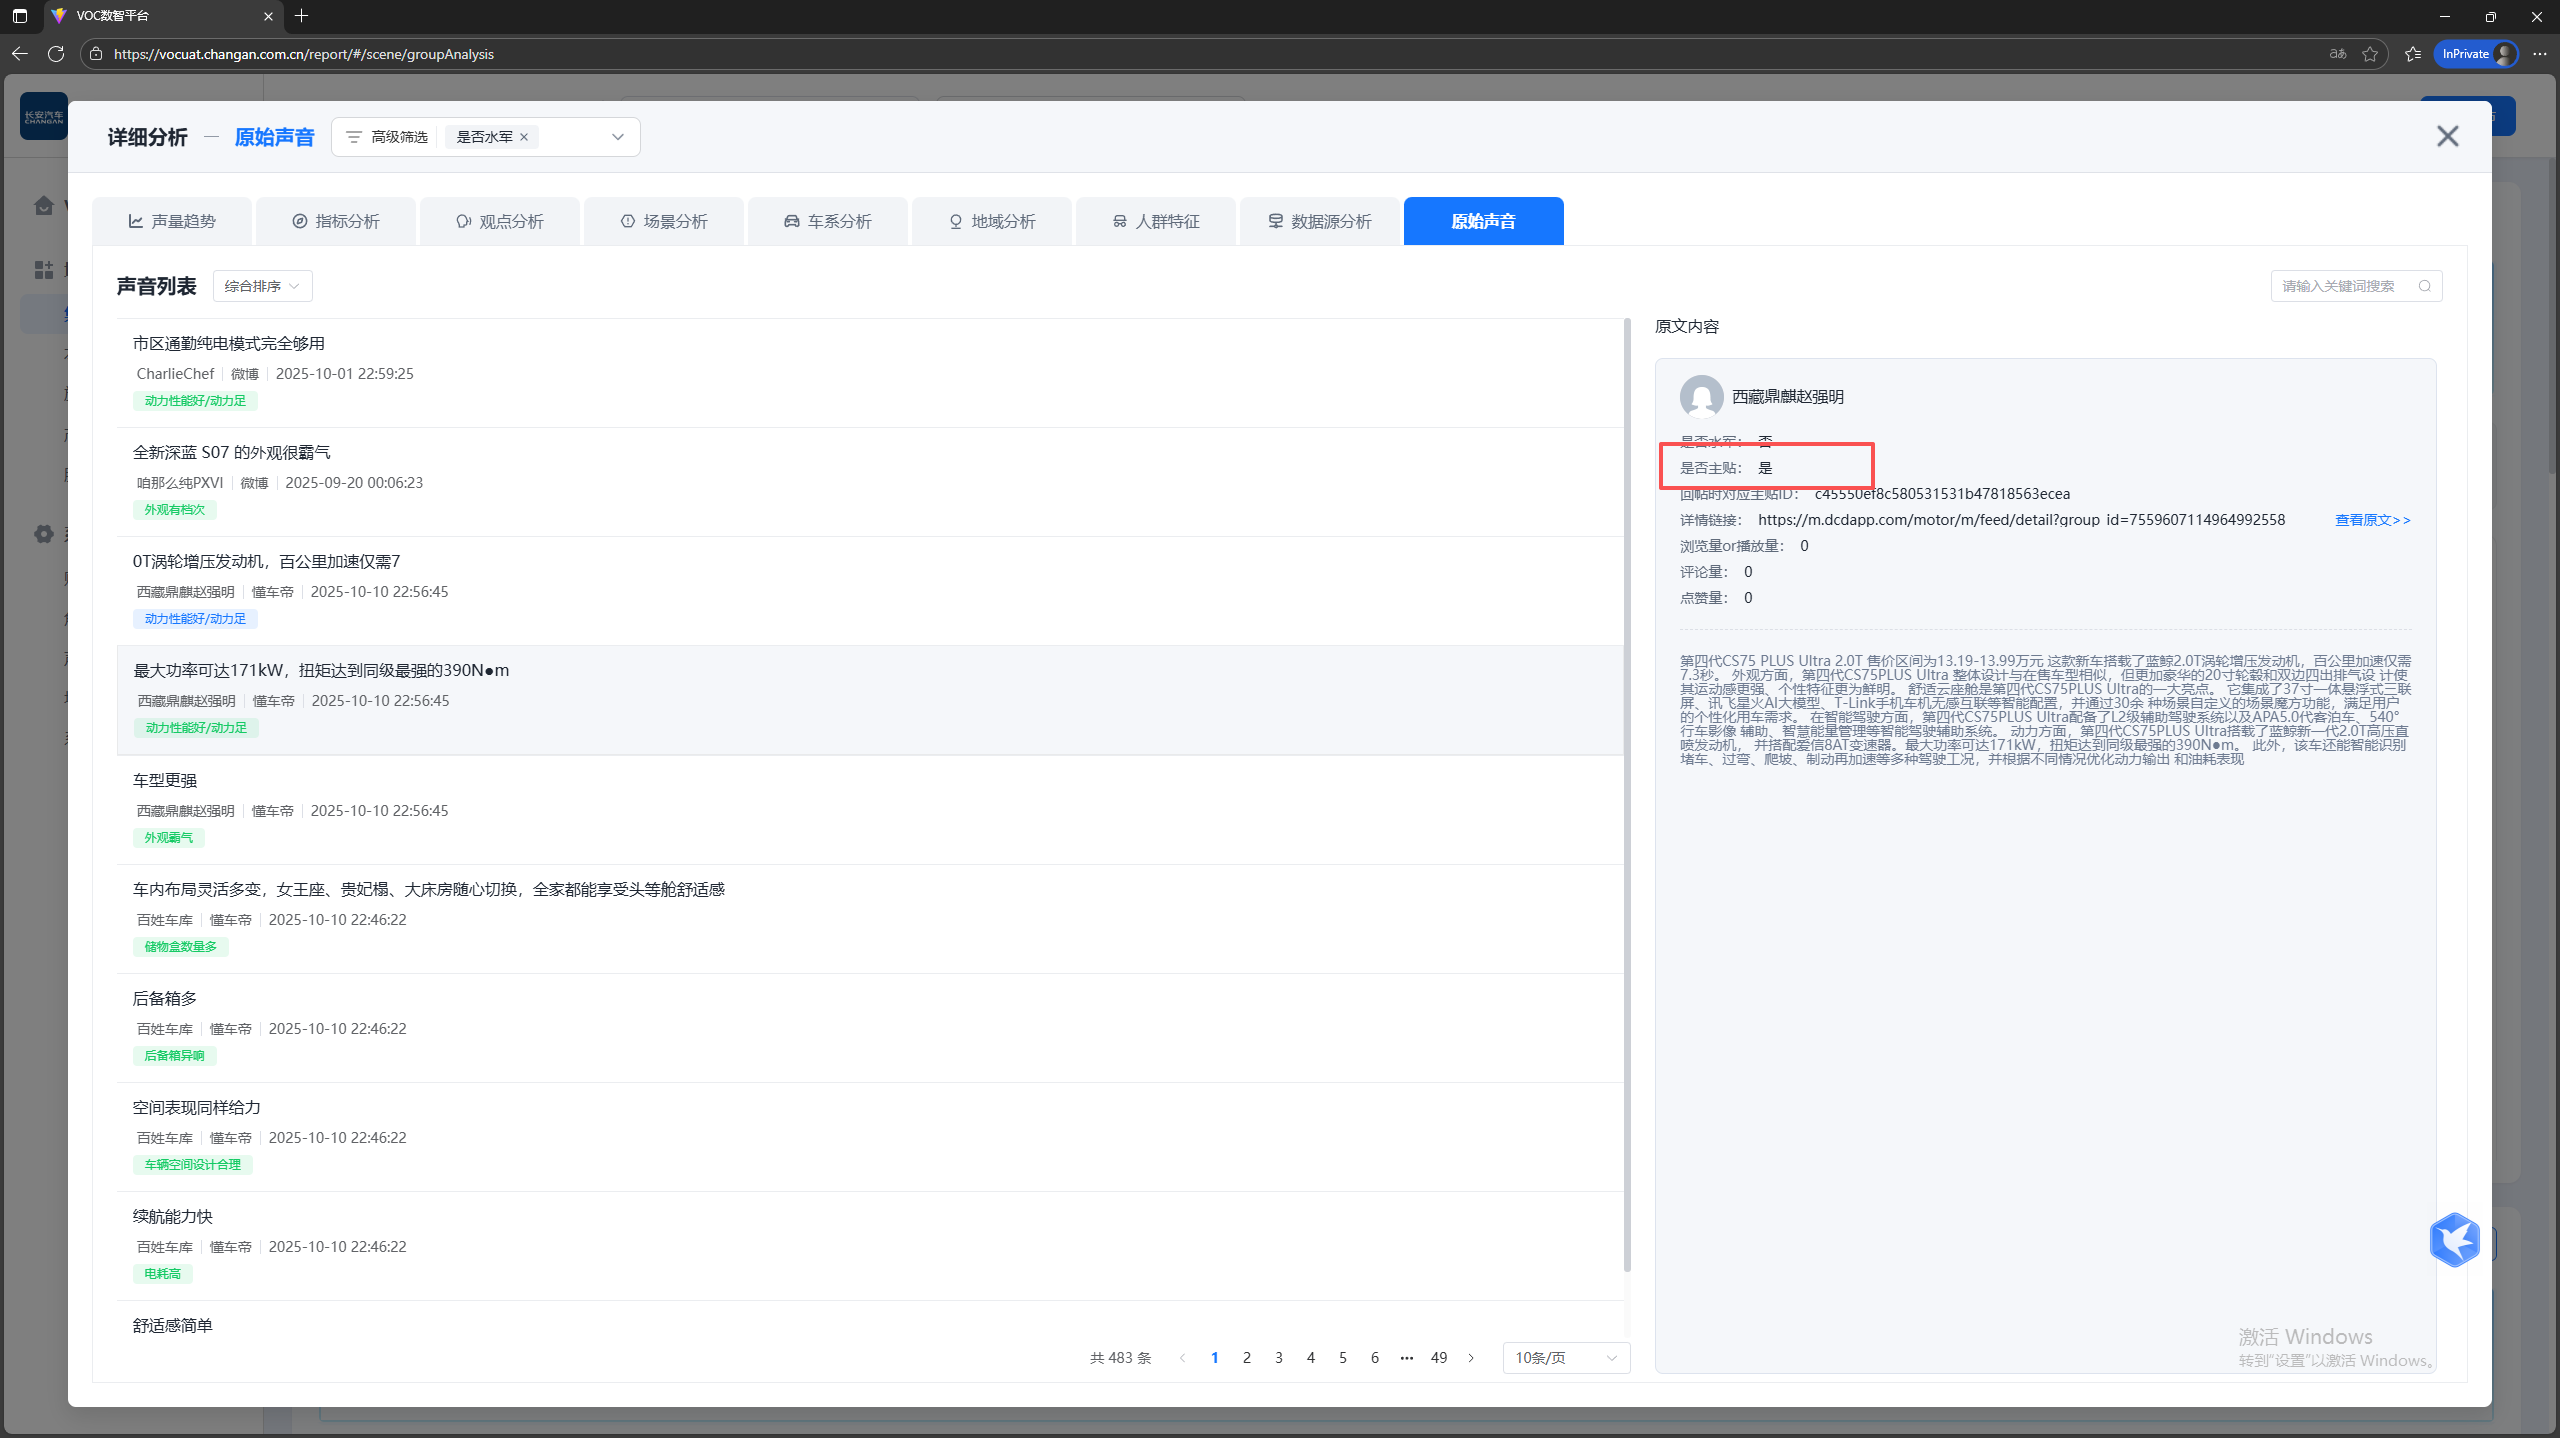The width and height of the screenshot is (2560, 1438).
Task: Click the search magnifier icon in keyword box
Action: click(2425, 286)
